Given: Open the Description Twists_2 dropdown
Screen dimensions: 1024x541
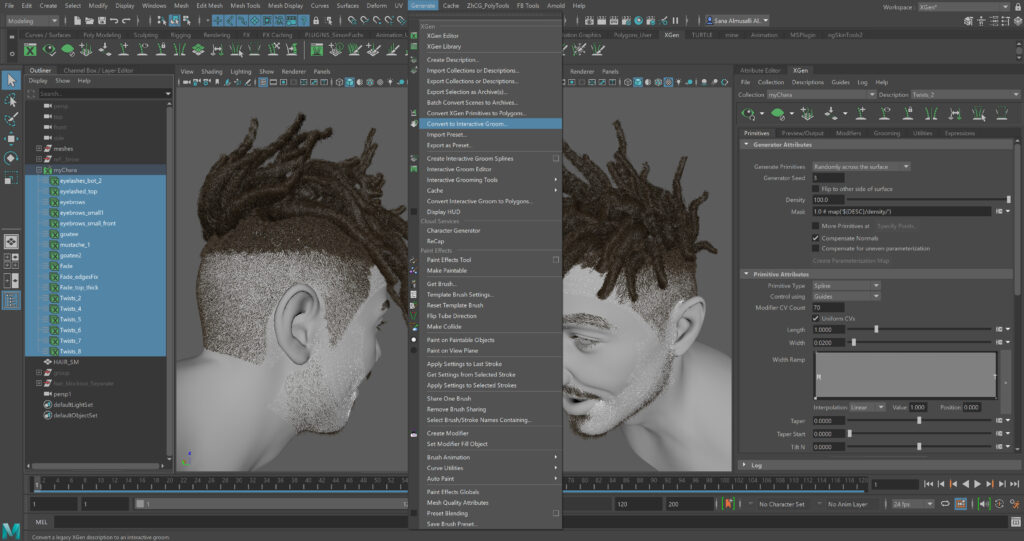Looking at the screenshot, I should click(965, 95).
